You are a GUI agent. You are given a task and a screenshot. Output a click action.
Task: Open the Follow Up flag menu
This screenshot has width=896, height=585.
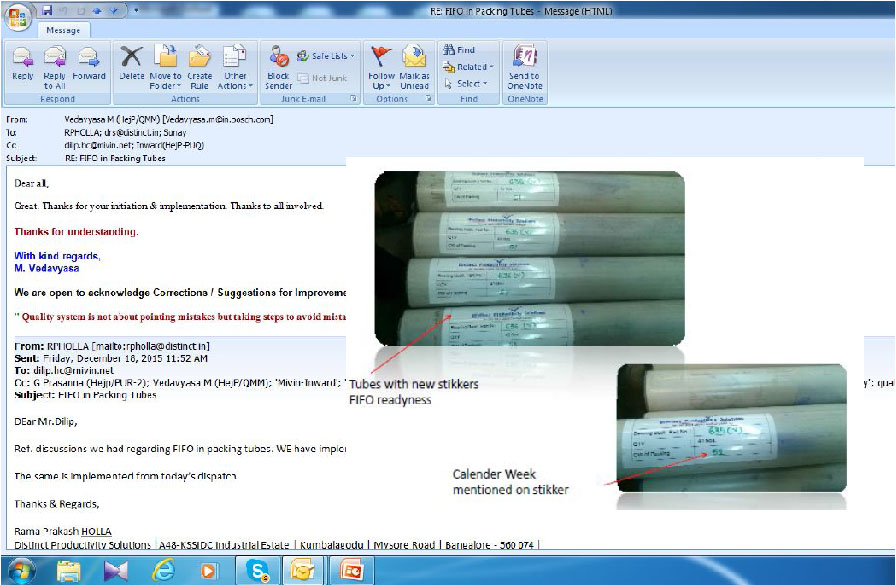tap(381, 67)
